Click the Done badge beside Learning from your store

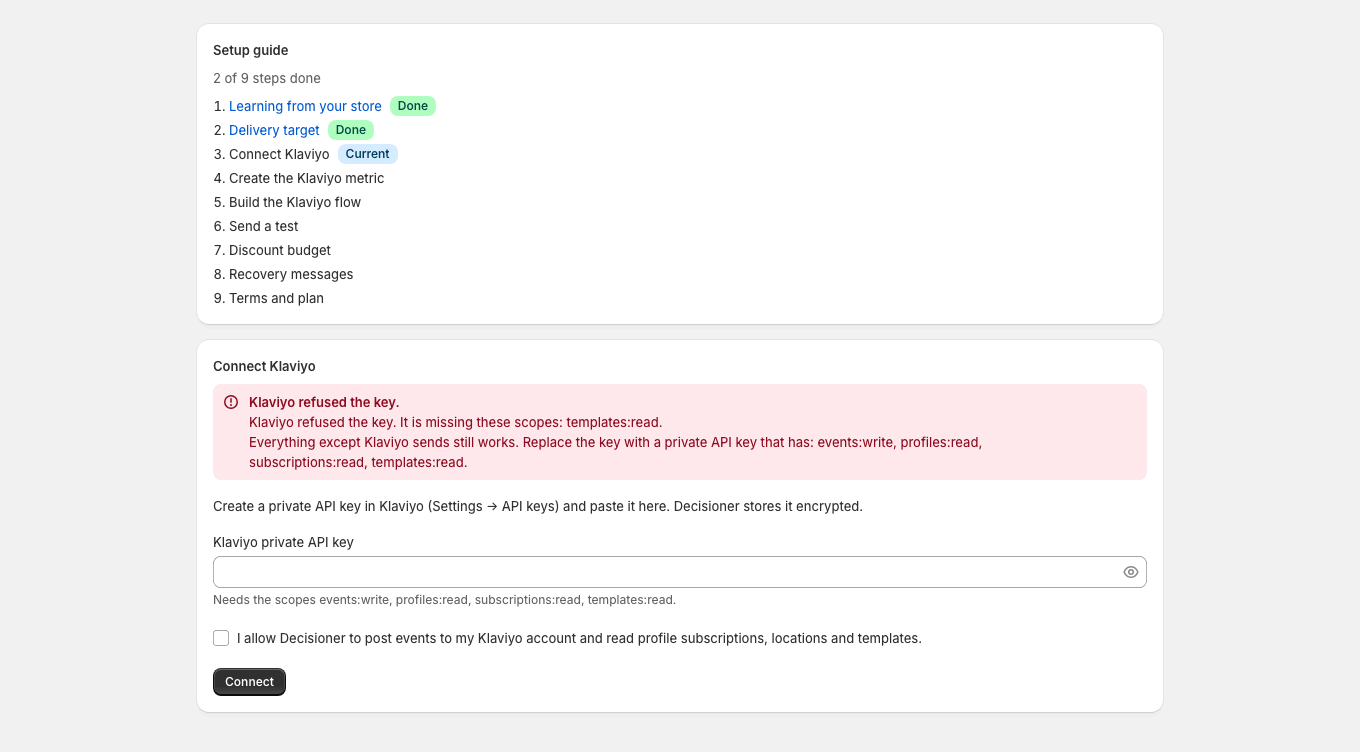click(413, 106)
